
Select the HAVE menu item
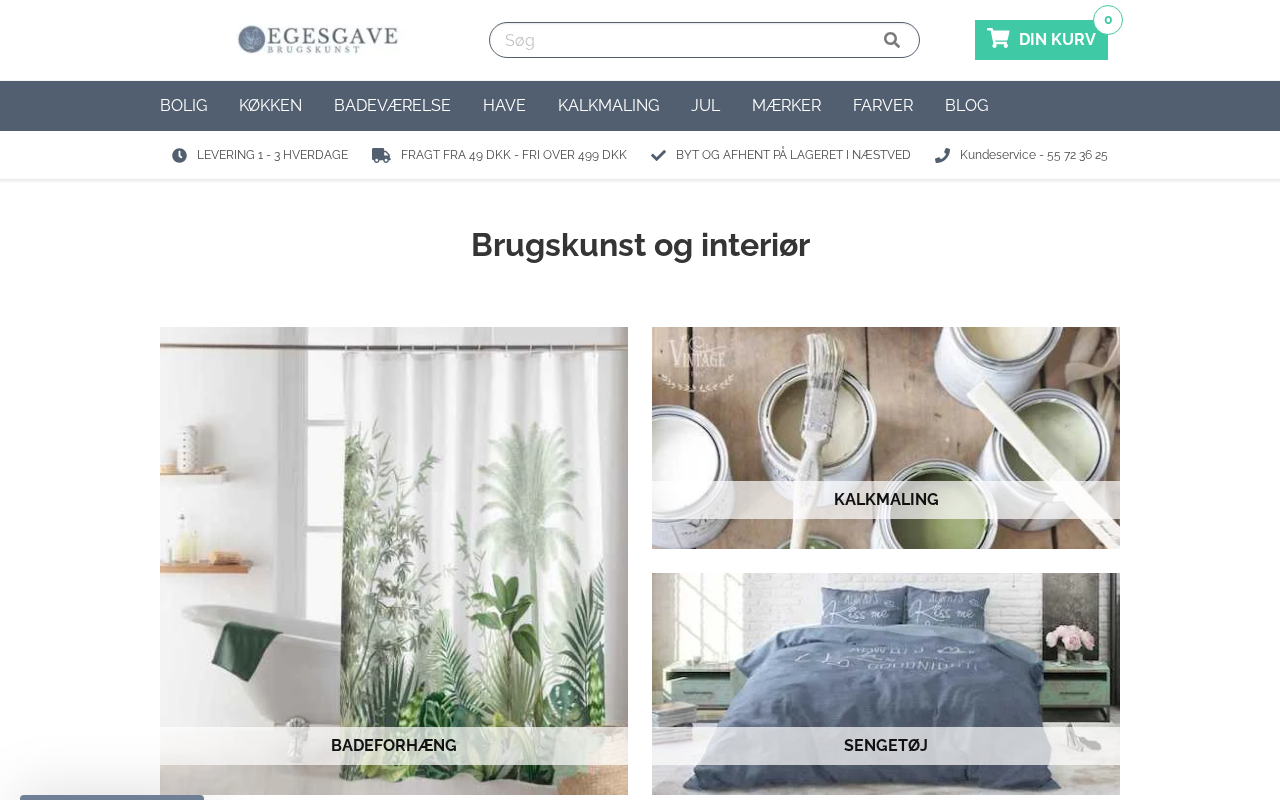[x=504, y=106]
